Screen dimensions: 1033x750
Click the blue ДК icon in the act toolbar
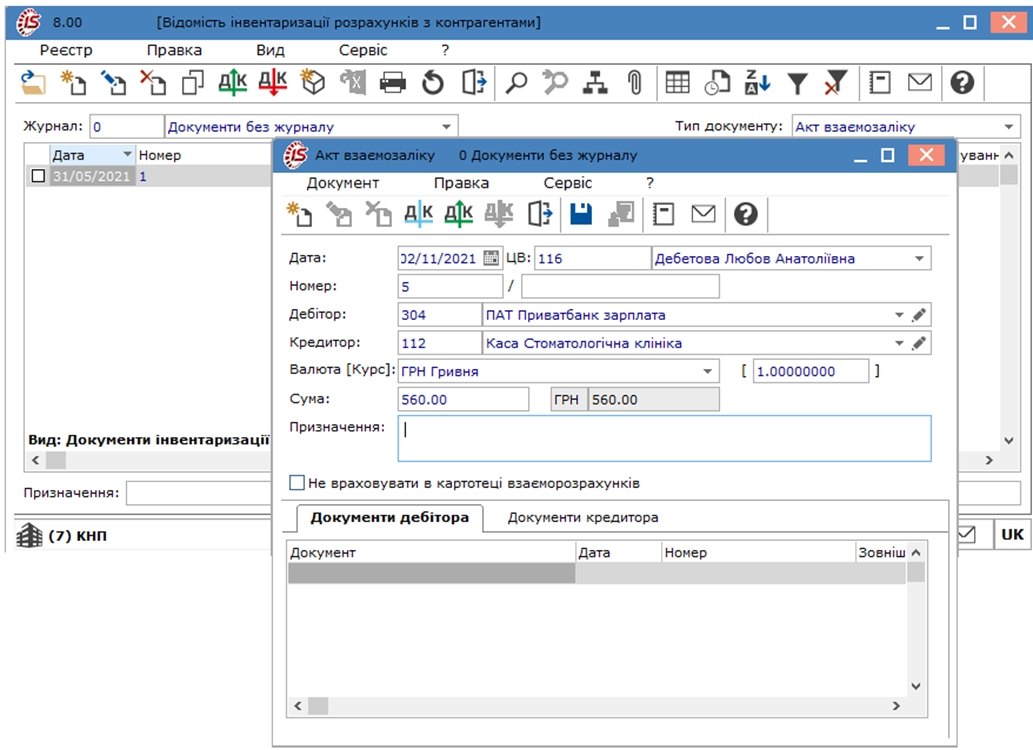(418, 214)
